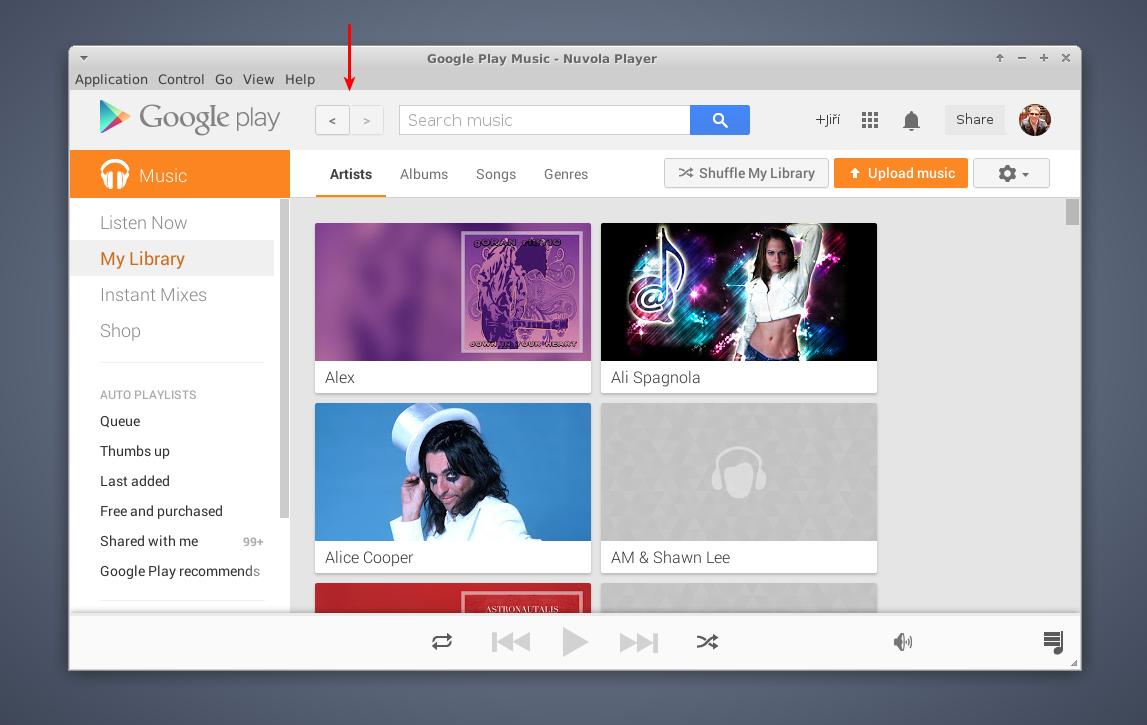Click the Upload music button
The width and height of the screenshot is (1147, 725).
900,173
